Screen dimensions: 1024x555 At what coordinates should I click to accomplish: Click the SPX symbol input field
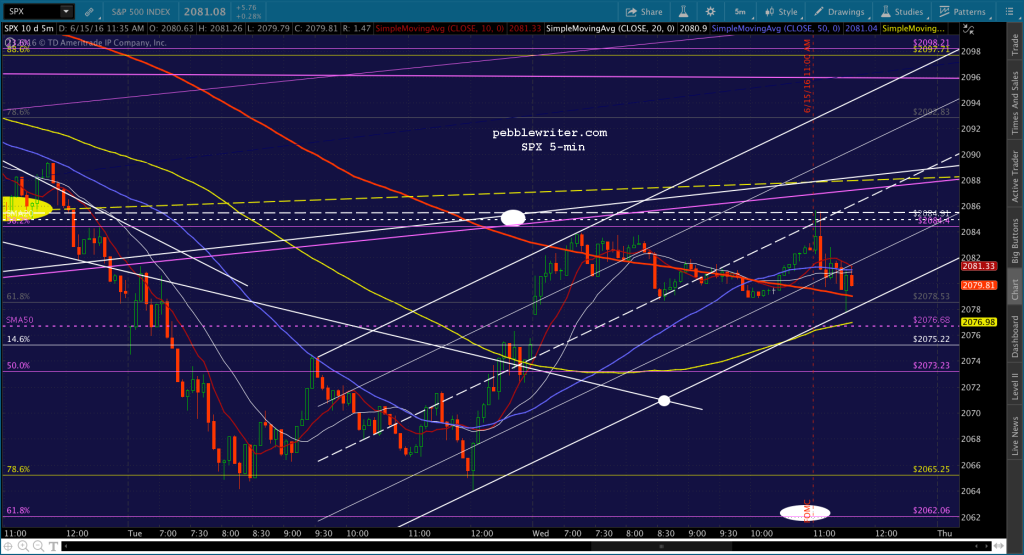pos(33,11)
